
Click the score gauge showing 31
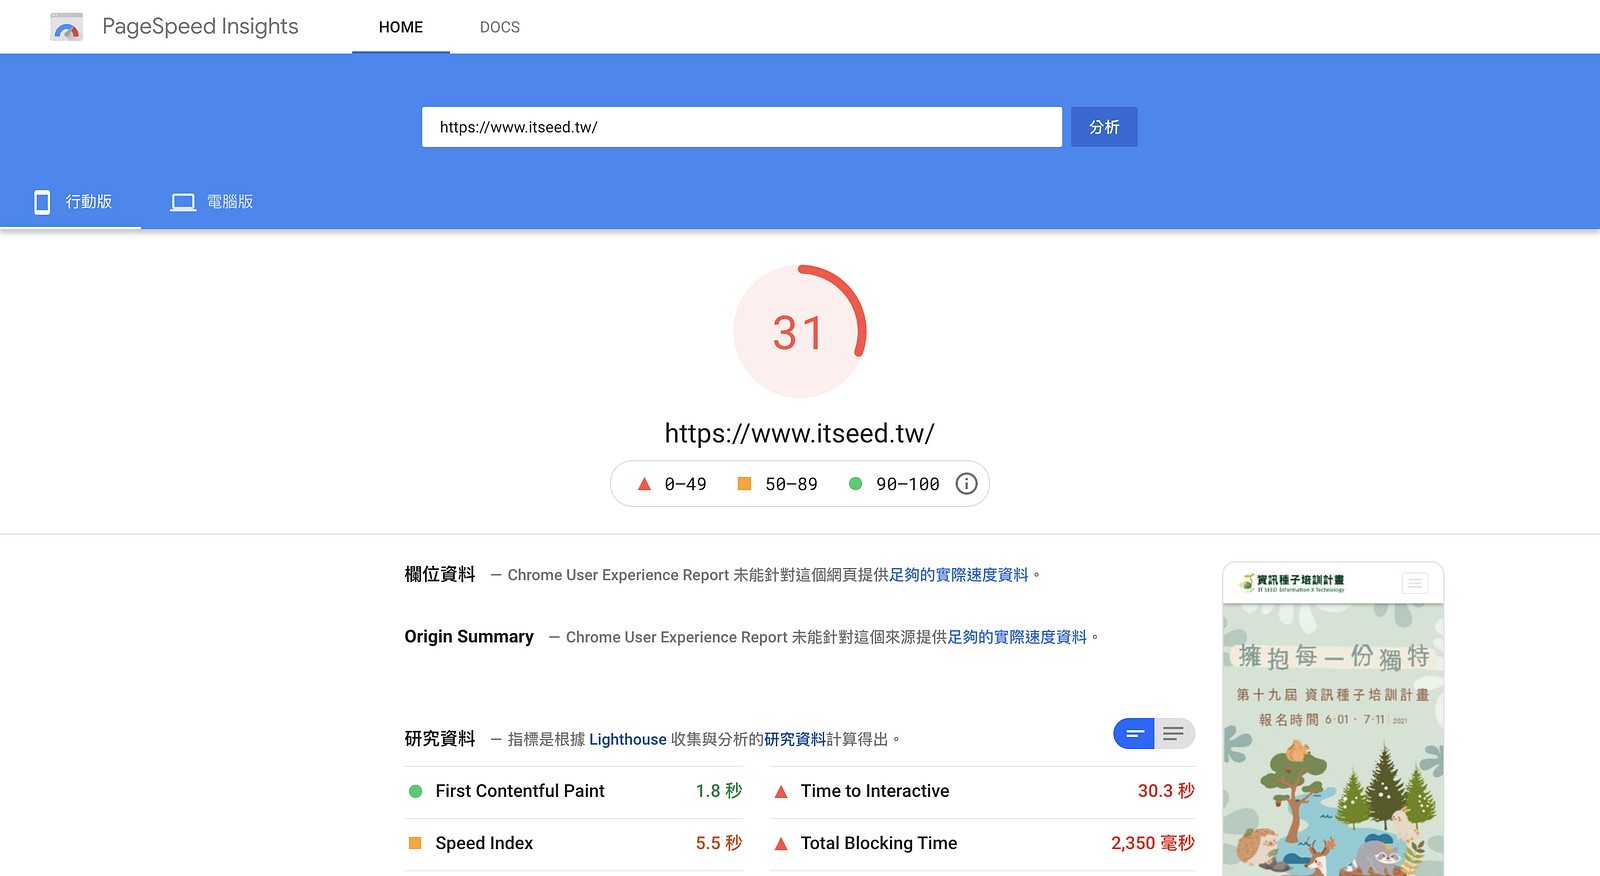pos(800,331)
